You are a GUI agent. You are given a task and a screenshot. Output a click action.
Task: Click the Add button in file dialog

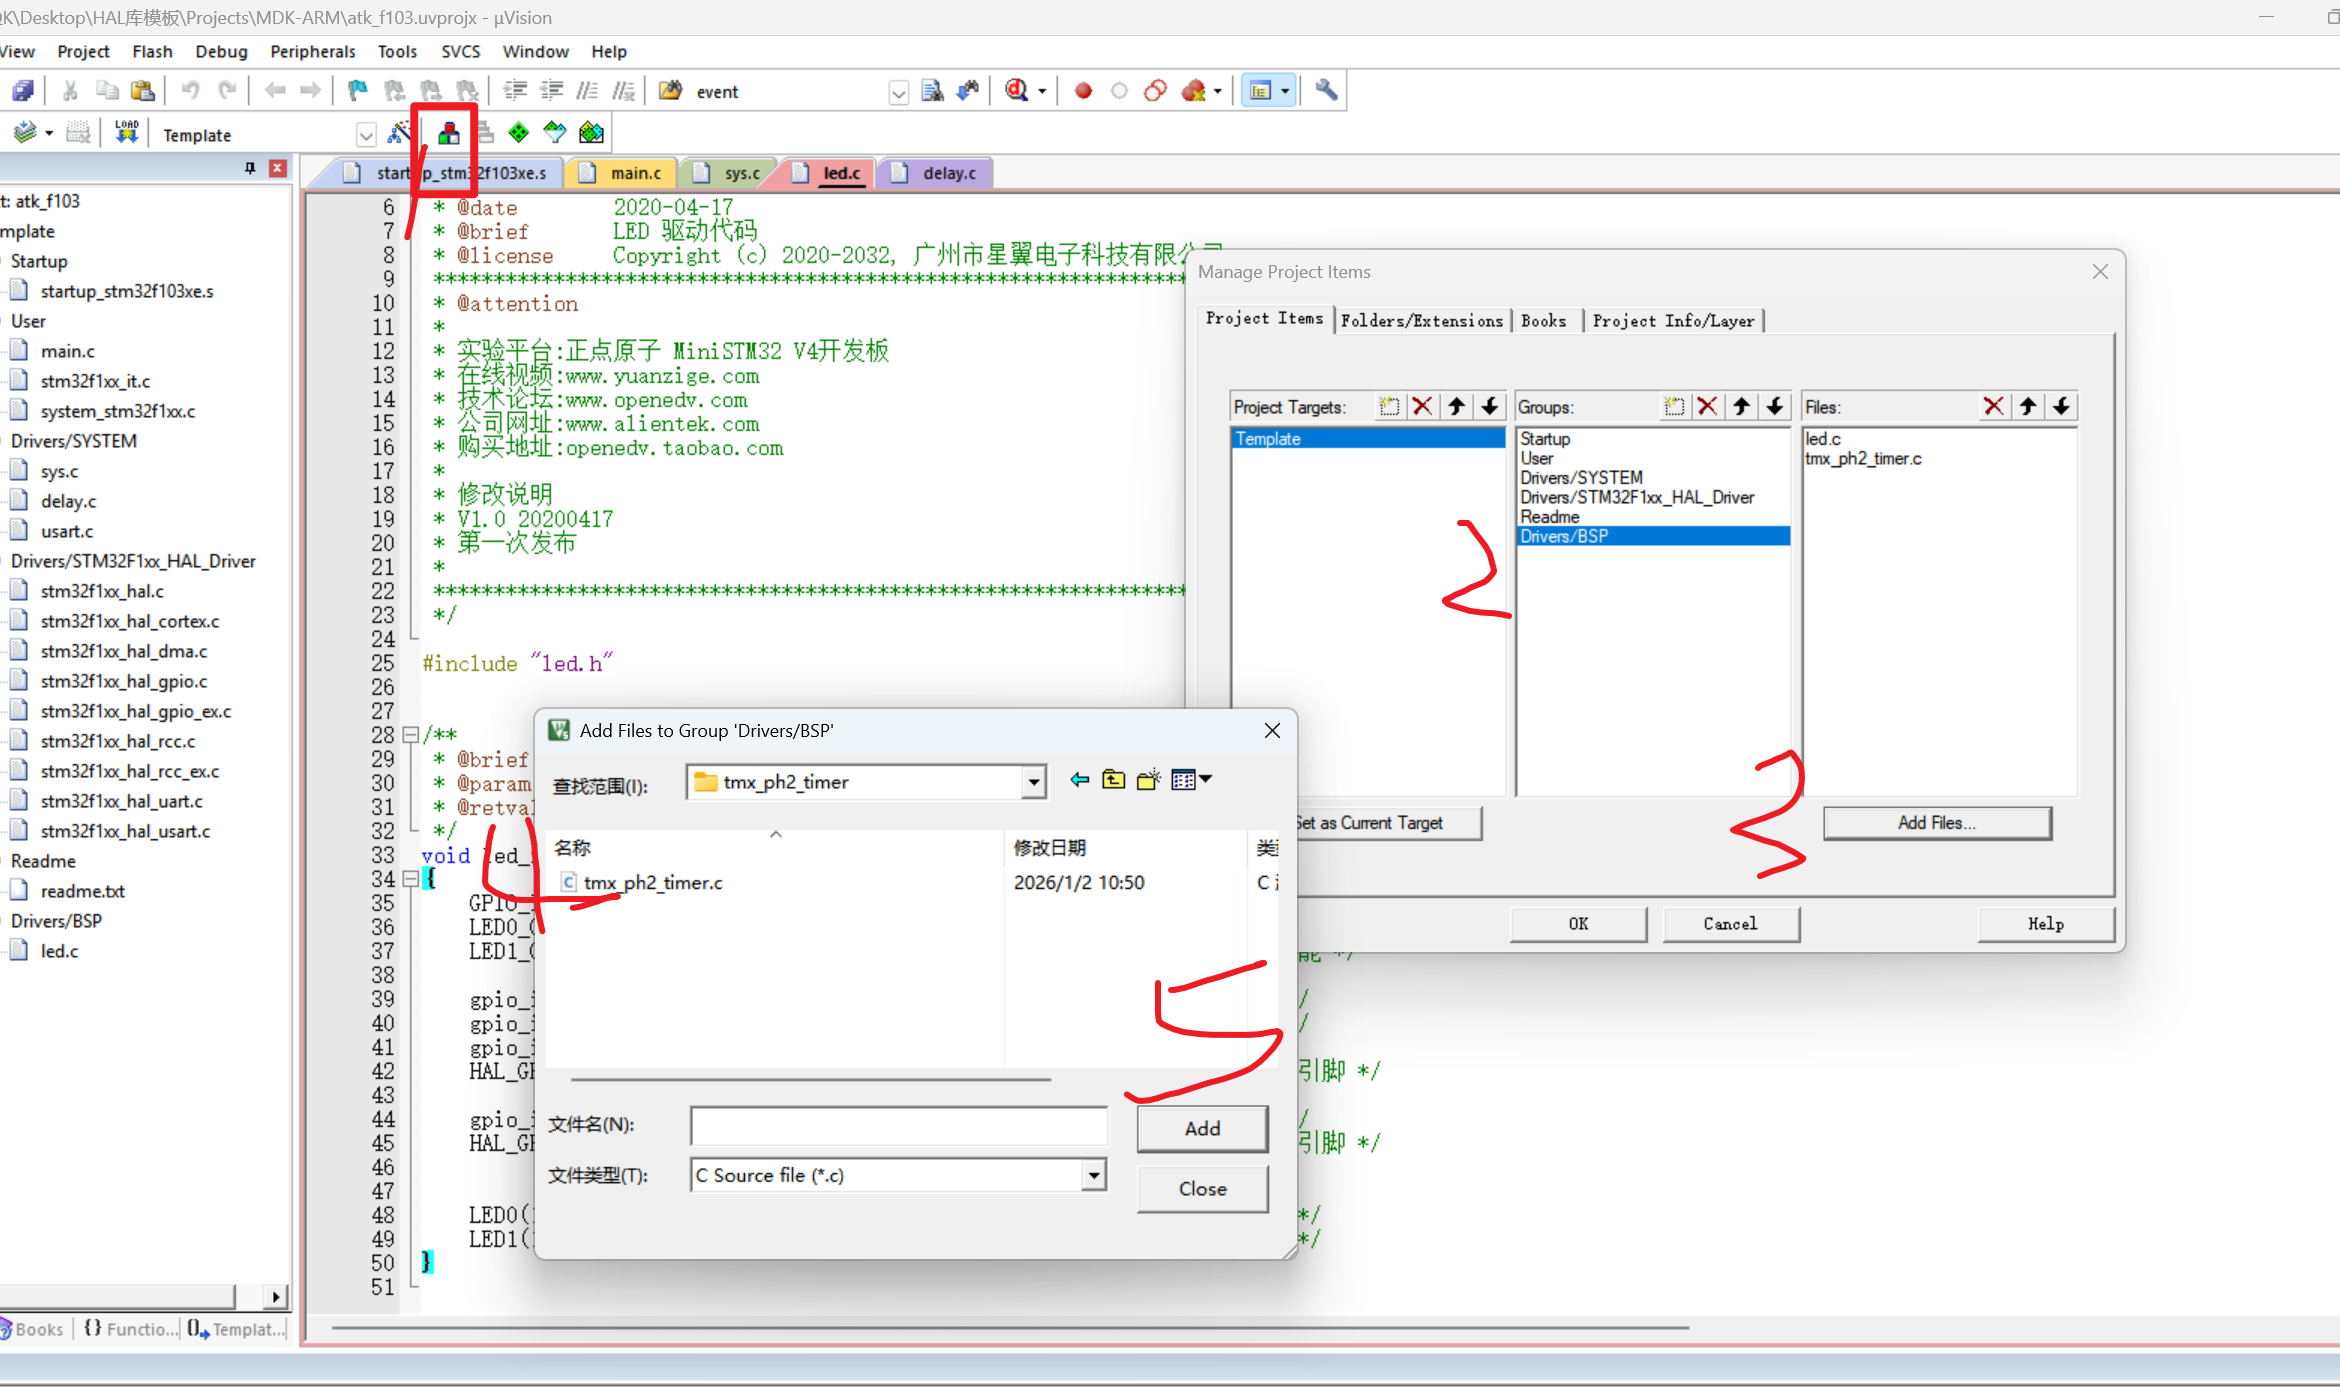[x=1202, y=1128]
